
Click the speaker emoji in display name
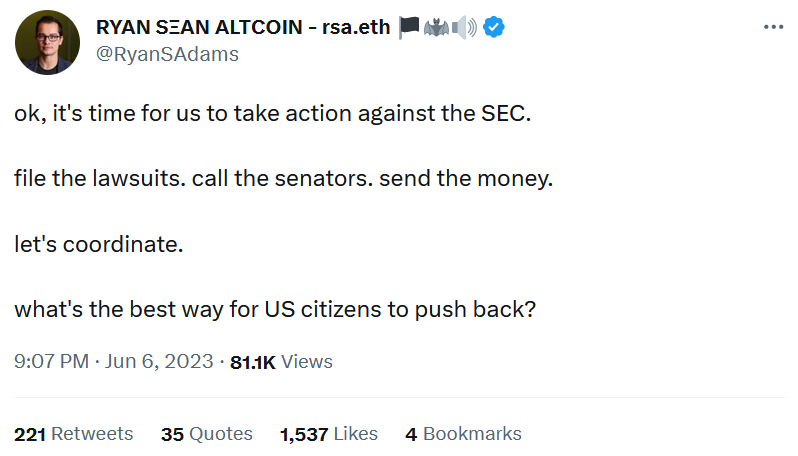(x=465, y=28)
